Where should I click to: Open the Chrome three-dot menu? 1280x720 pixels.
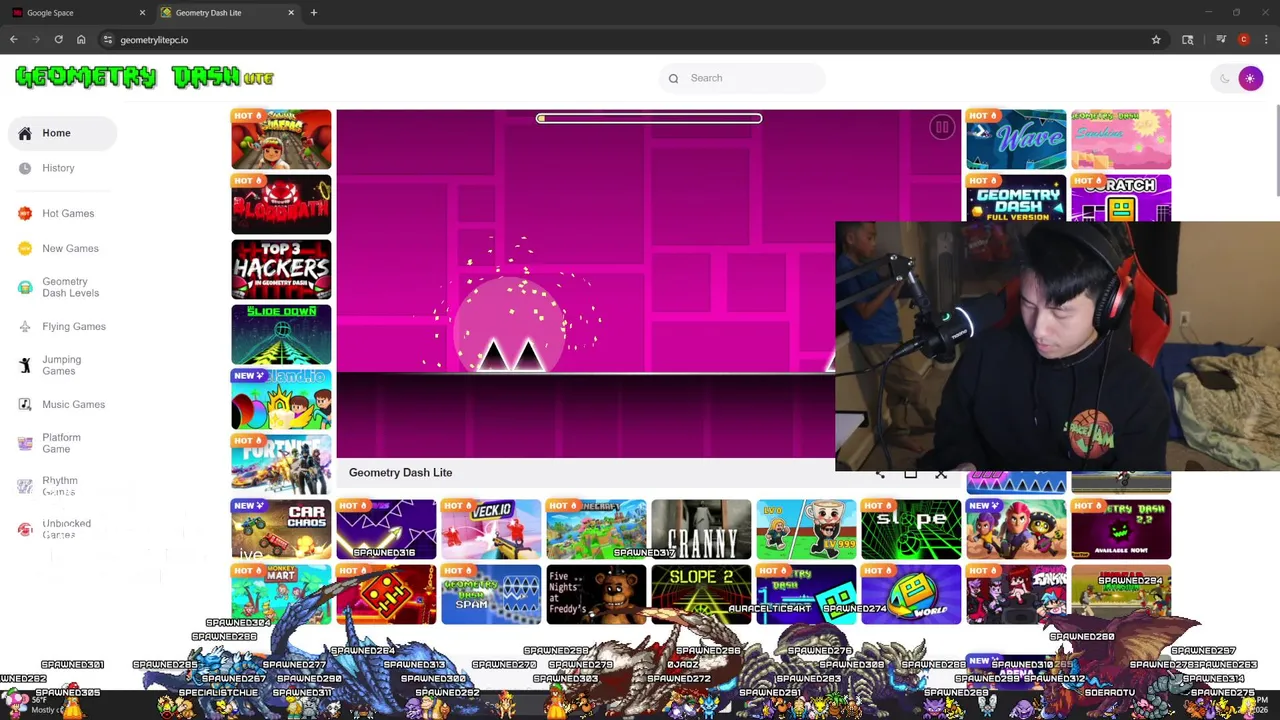[1266, 39]
